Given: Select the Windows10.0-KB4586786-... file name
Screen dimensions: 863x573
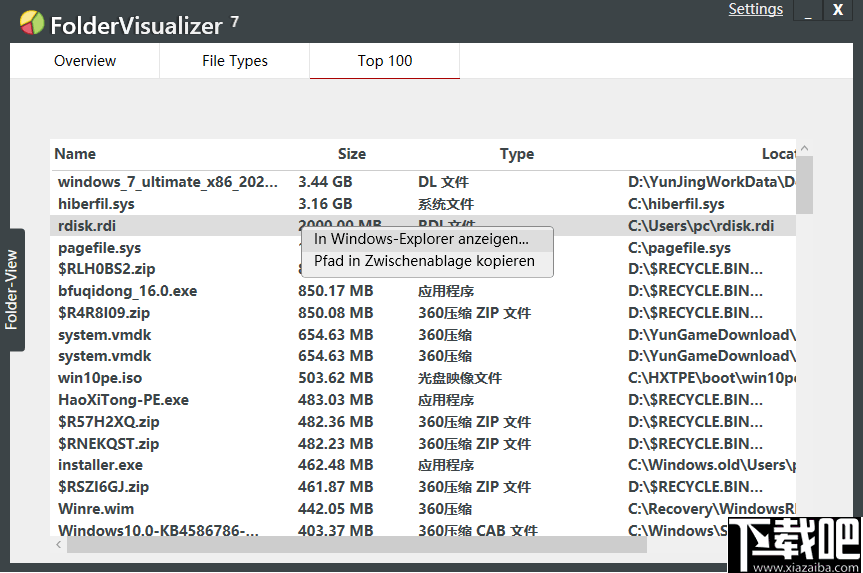Looking at the screenshot, I should pyautogui.click(x=159, y=530).
